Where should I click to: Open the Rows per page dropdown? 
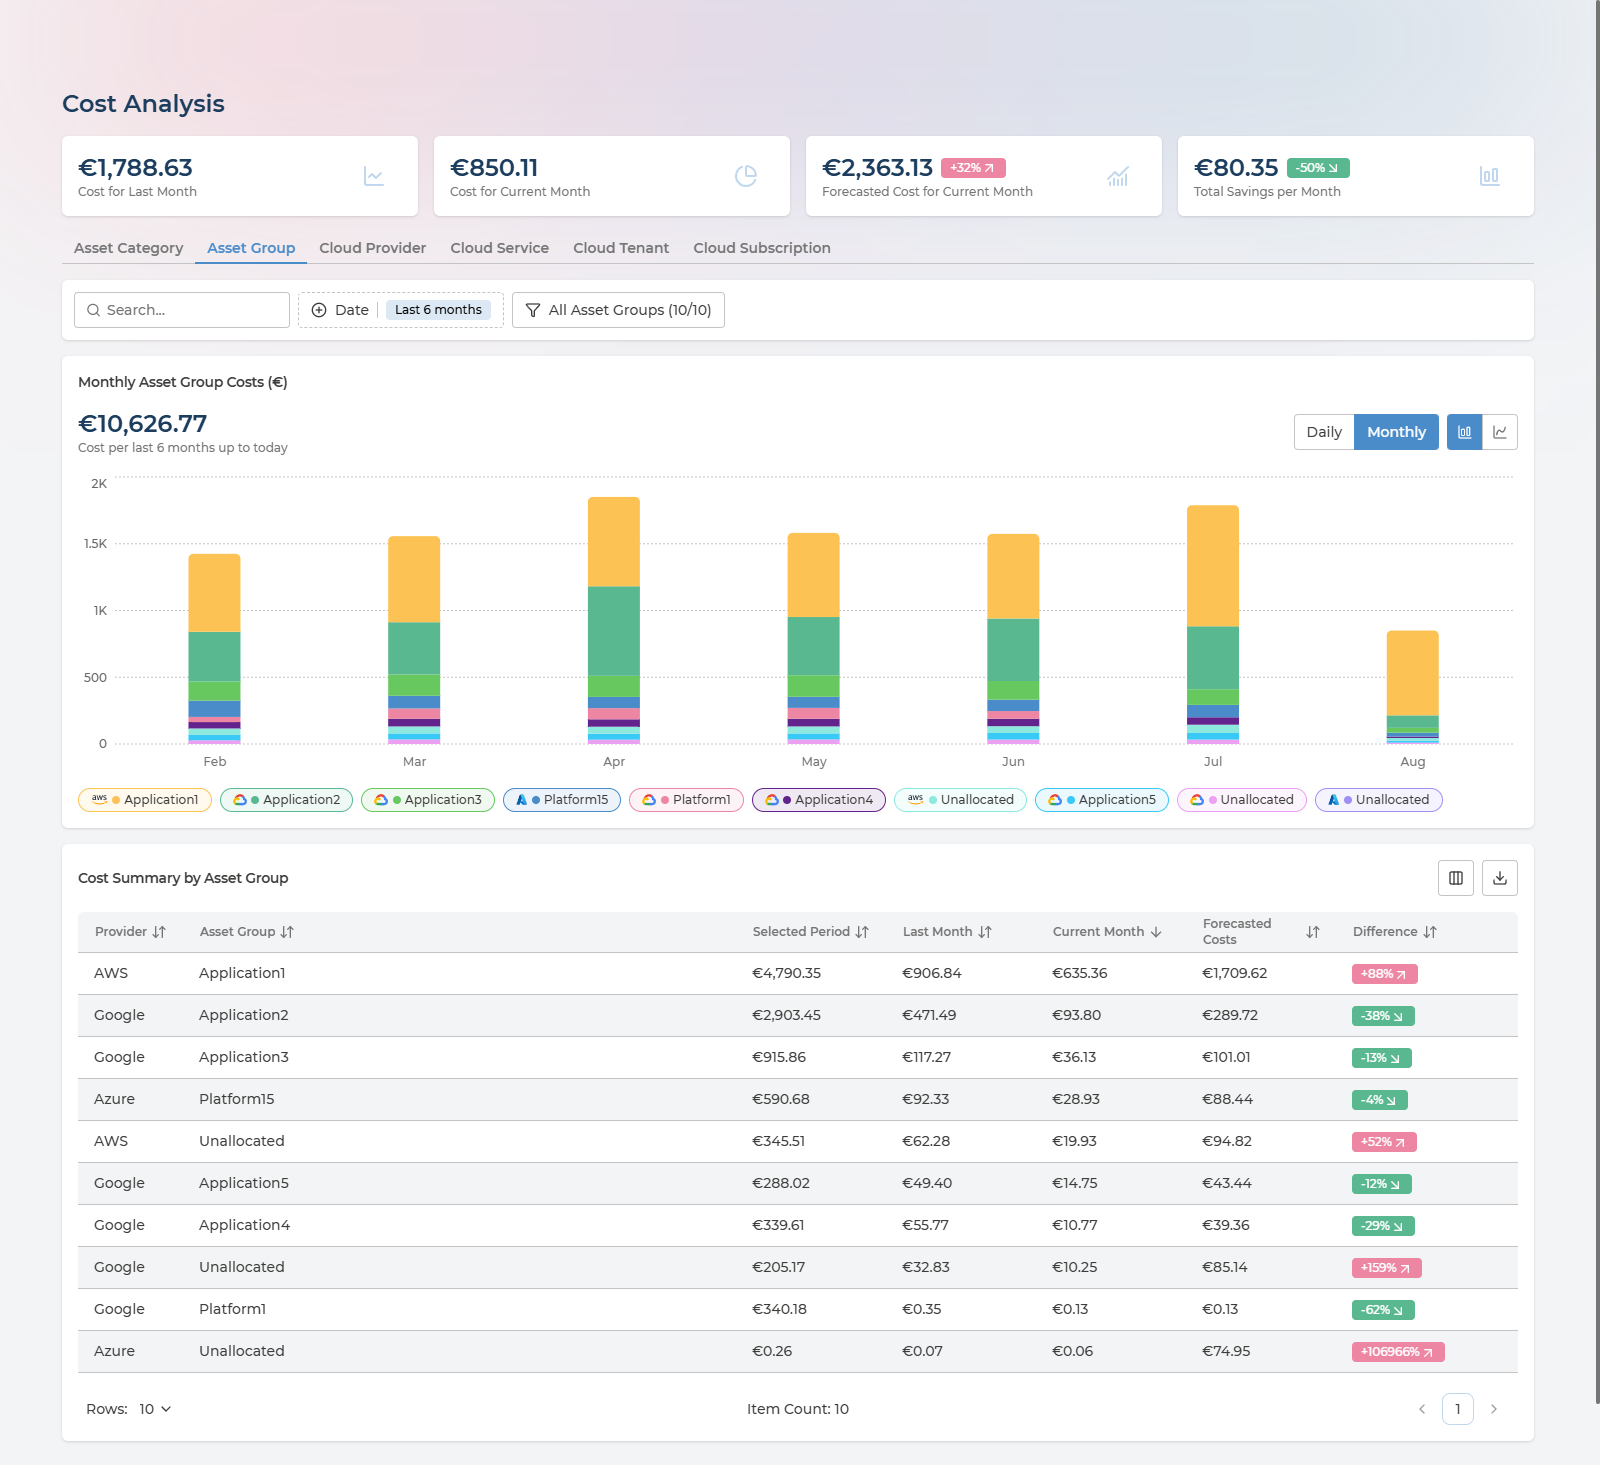pyautogui.click(x=155, y=1409)
